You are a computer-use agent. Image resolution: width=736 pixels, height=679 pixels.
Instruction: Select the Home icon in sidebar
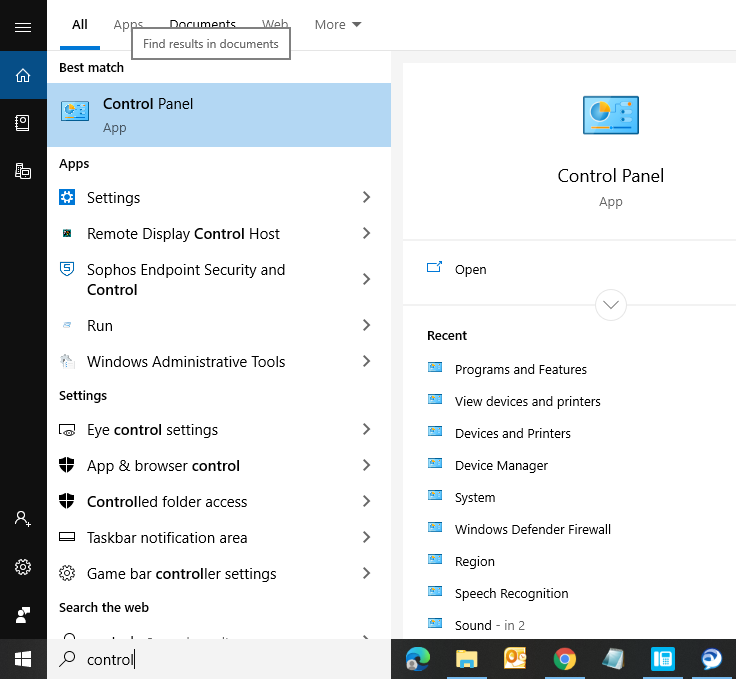[x=23, y=75]
